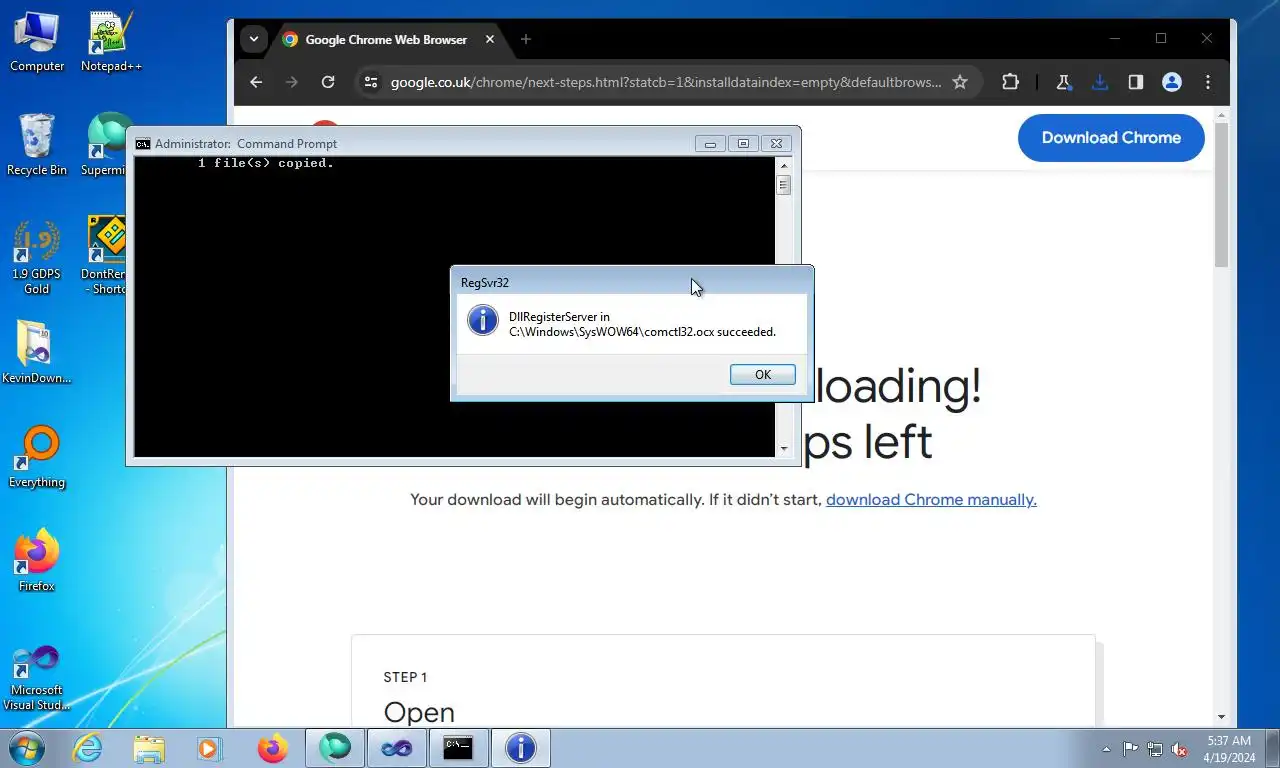This screenshot has width=1280, height=768.
Task: Maximize the Command Prompt window
Action: [x=743, y=143]
